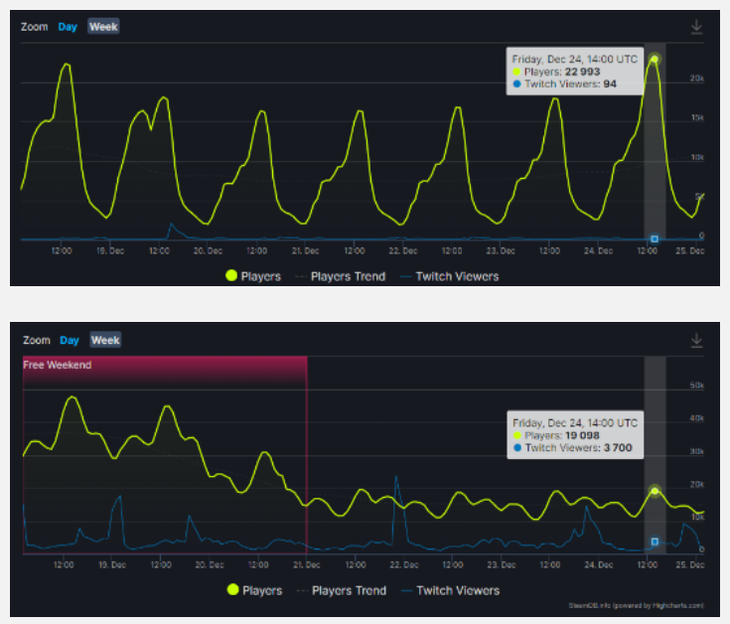730x624 pixels.
Task: Download the top chart data
Action: pos(696,27)
